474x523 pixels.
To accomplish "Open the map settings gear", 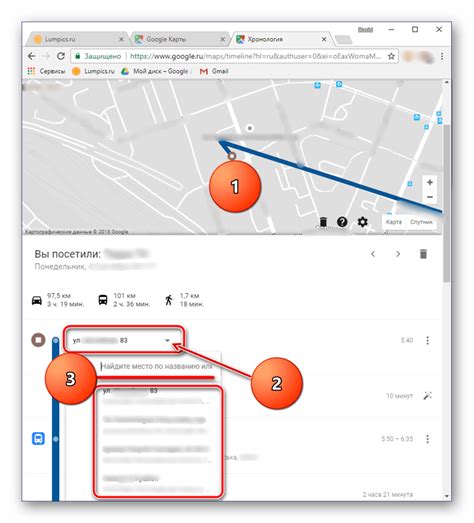I will coord(363,222).
